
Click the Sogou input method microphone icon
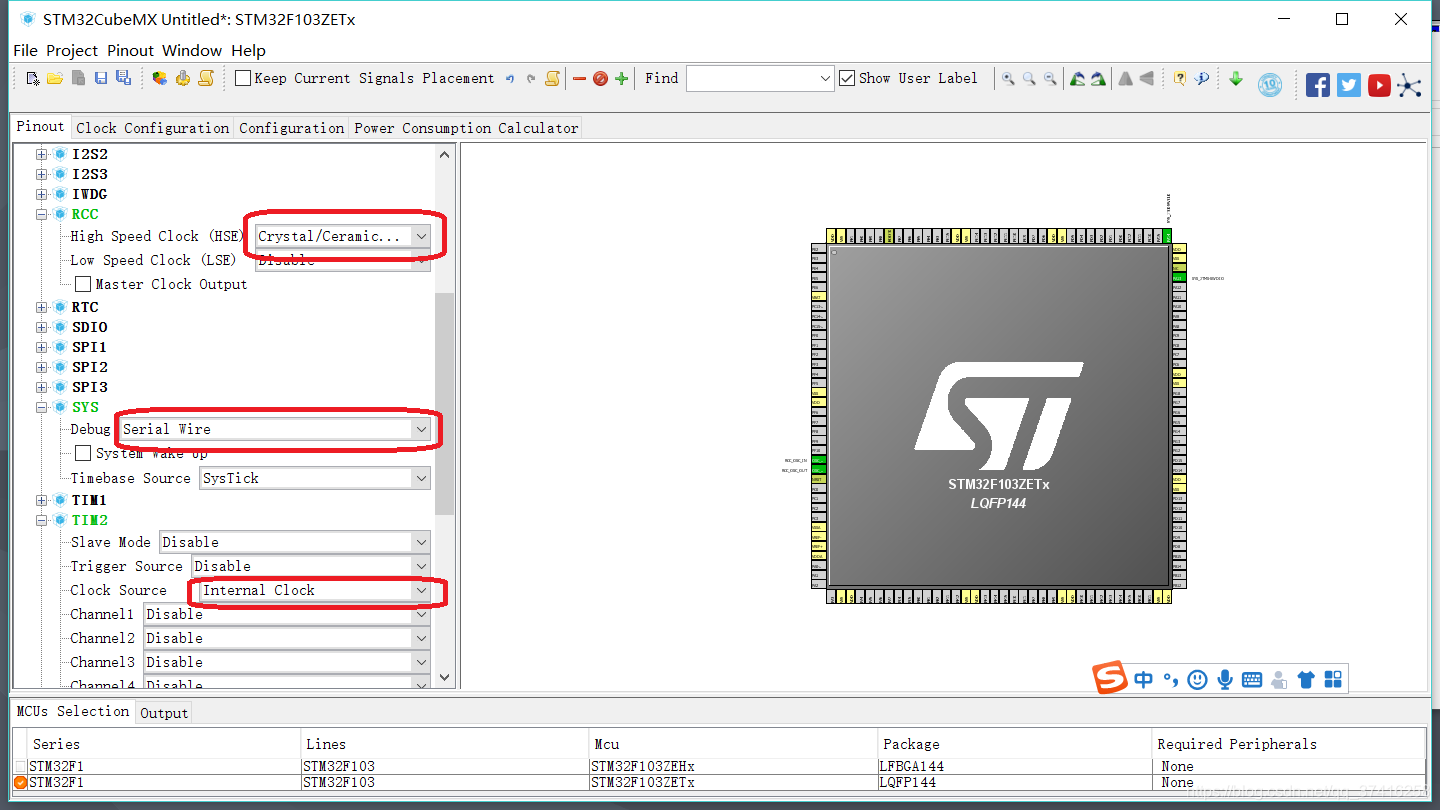click(x=1224, y=679)
